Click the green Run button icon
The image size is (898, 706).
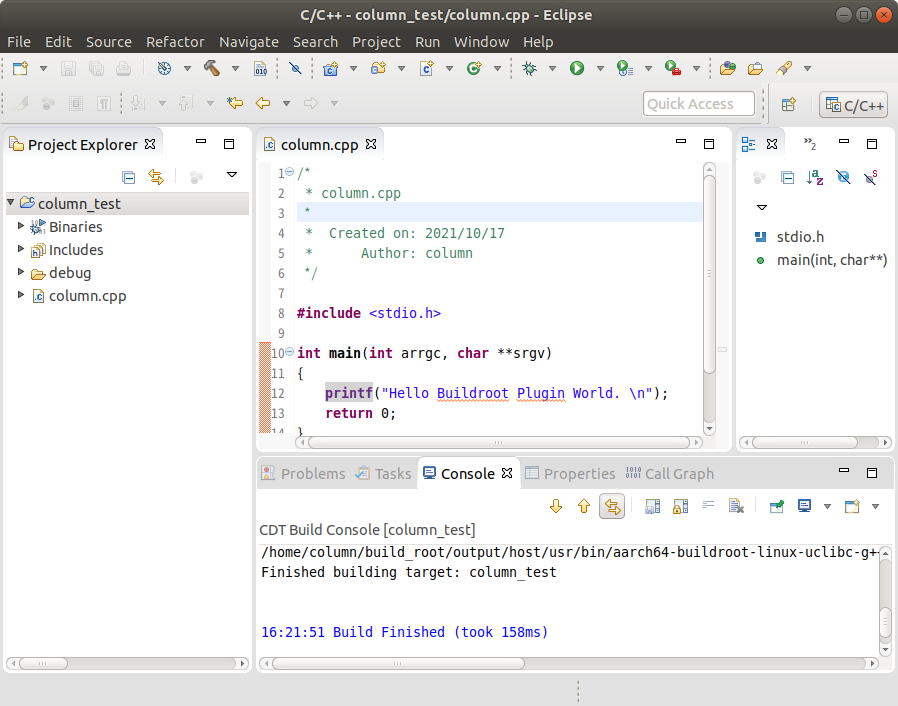(577, 69)
